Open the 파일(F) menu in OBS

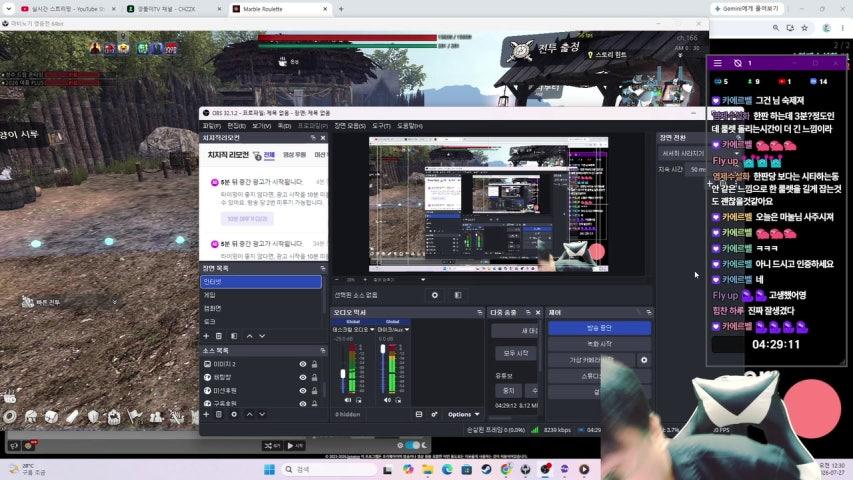(211, 126)
